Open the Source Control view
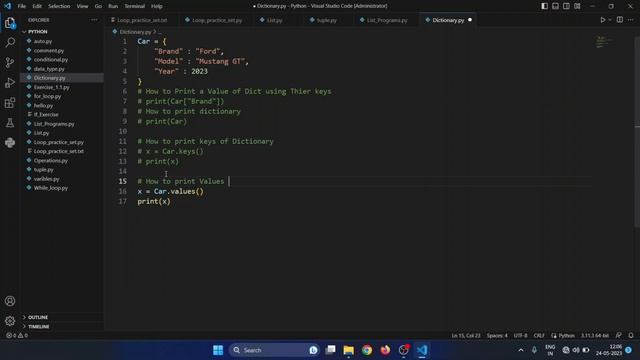Viewport: 640px width, 360px height. (10, 62)
